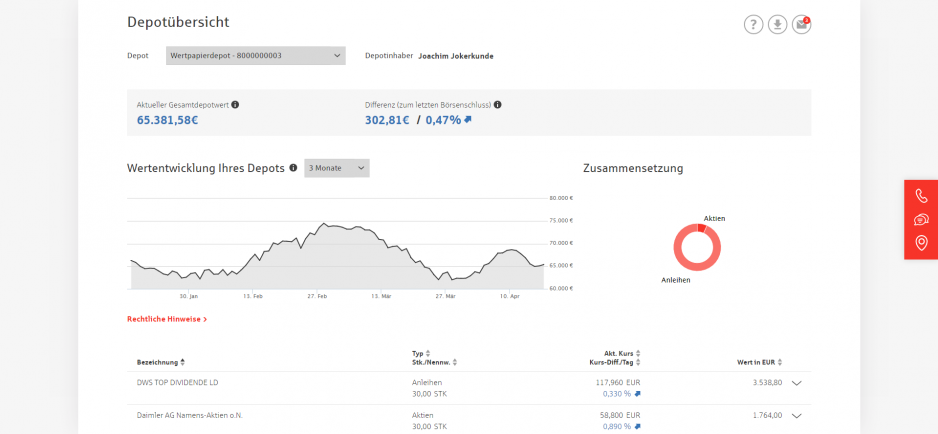Sort table by Typ column
938x434 pixels.
[428, 353]
